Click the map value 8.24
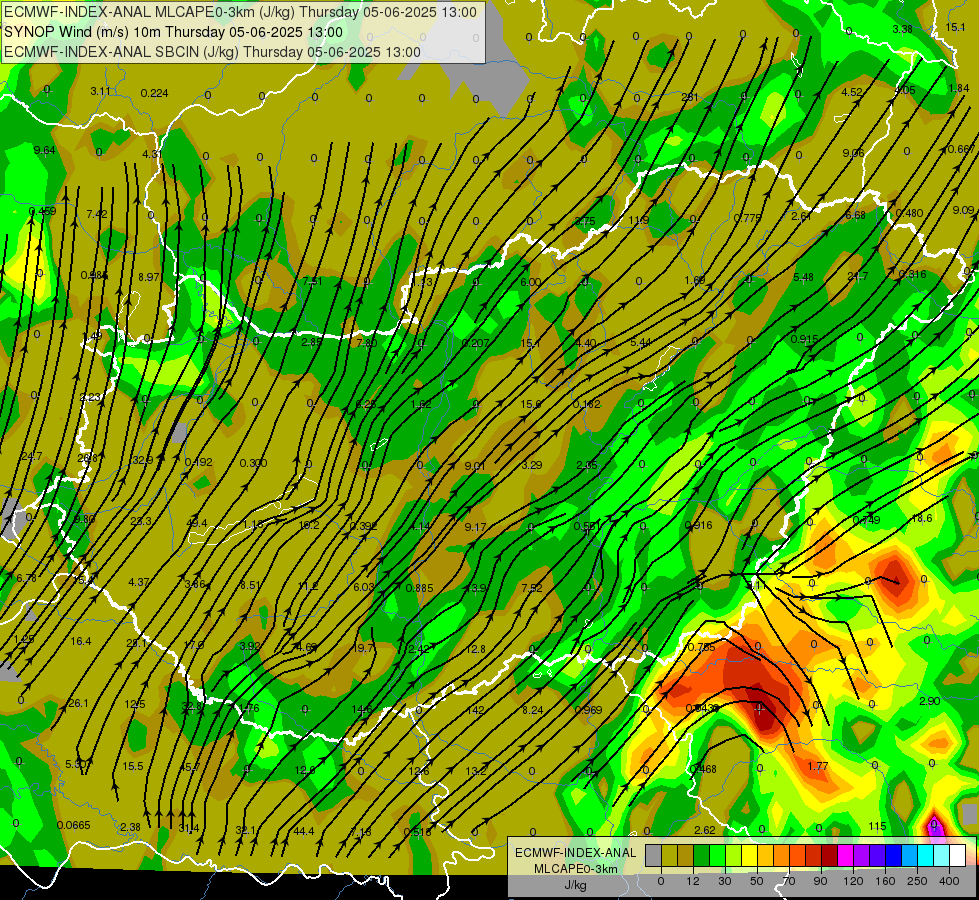 tap(533, 710)
